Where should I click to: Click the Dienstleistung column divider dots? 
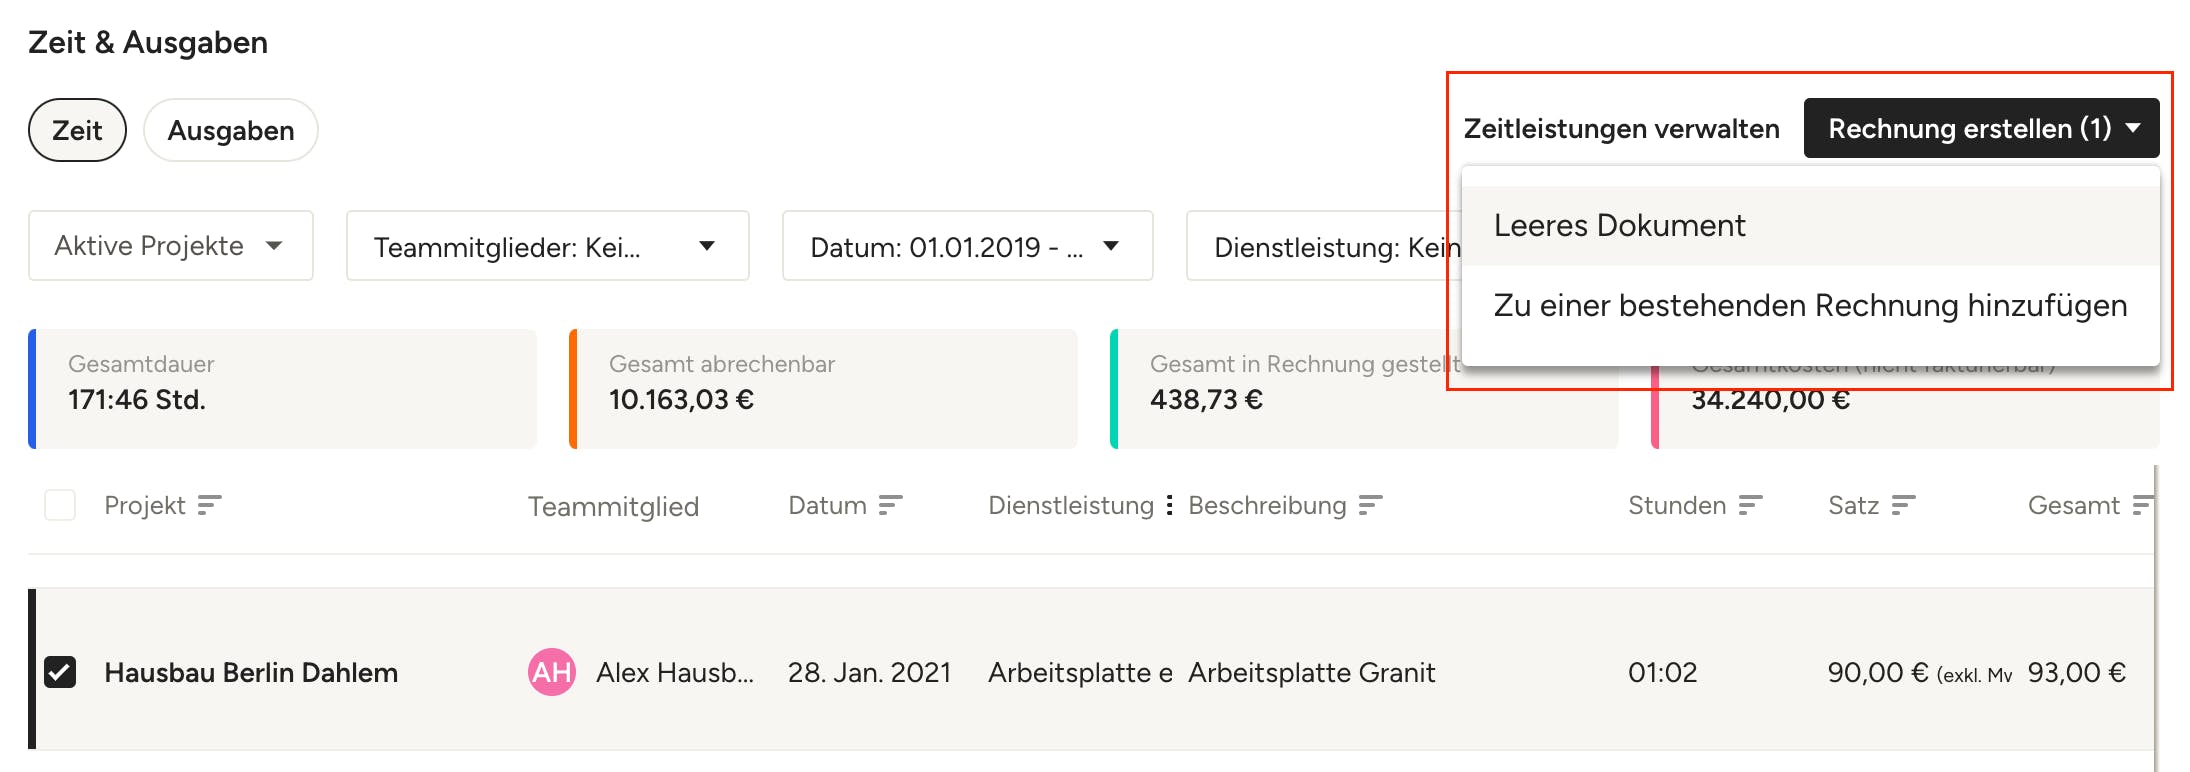pyautogui.click(x=1169, y=505)
